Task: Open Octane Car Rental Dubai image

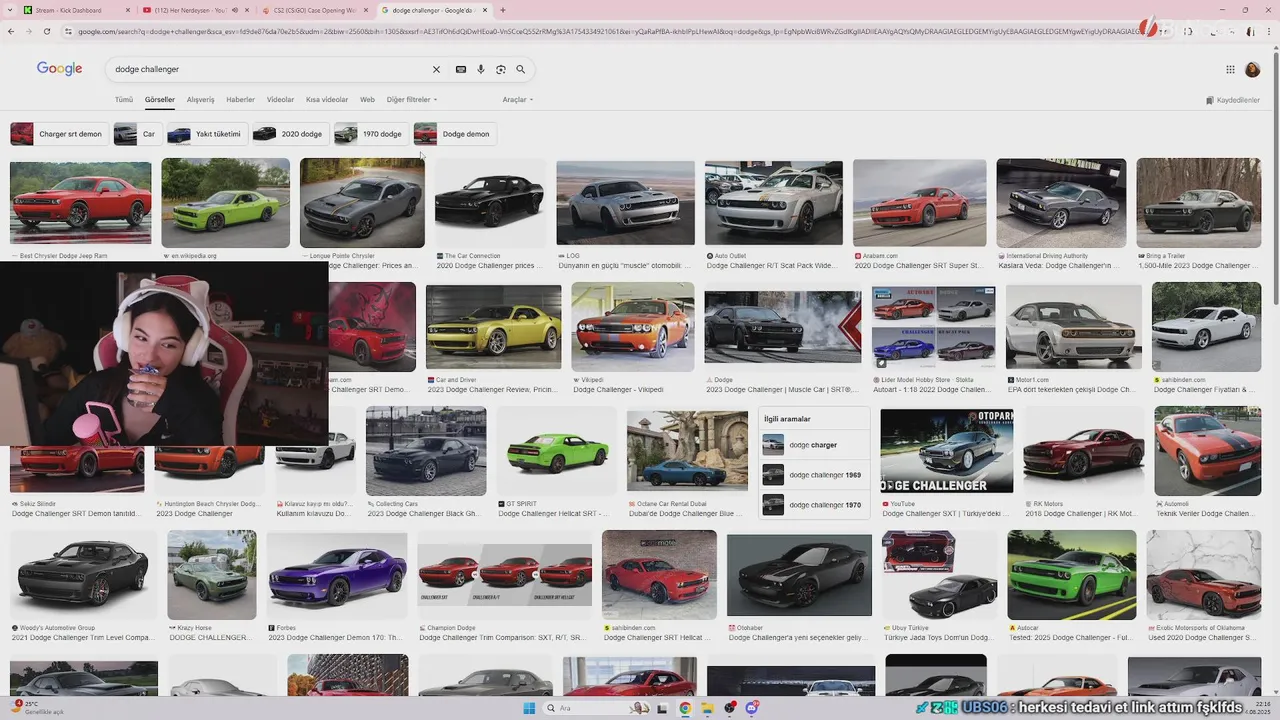Action: (687, 451)
